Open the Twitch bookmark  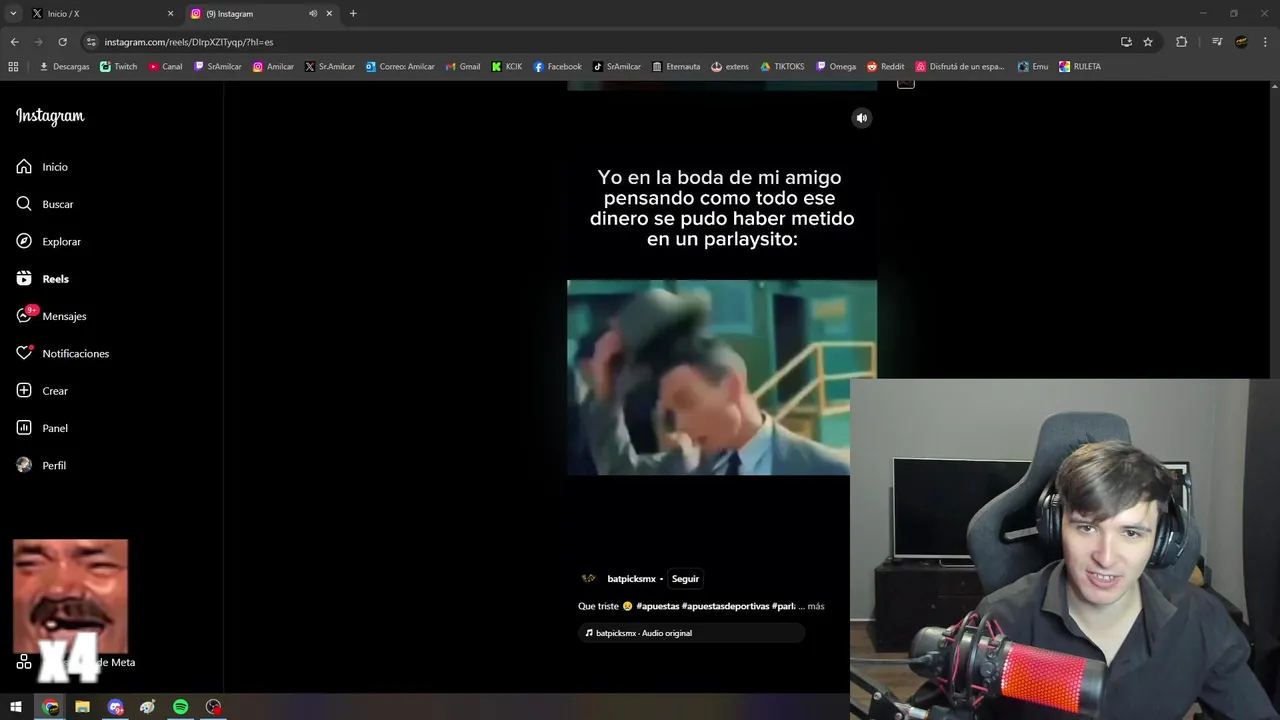pos(119,67)
